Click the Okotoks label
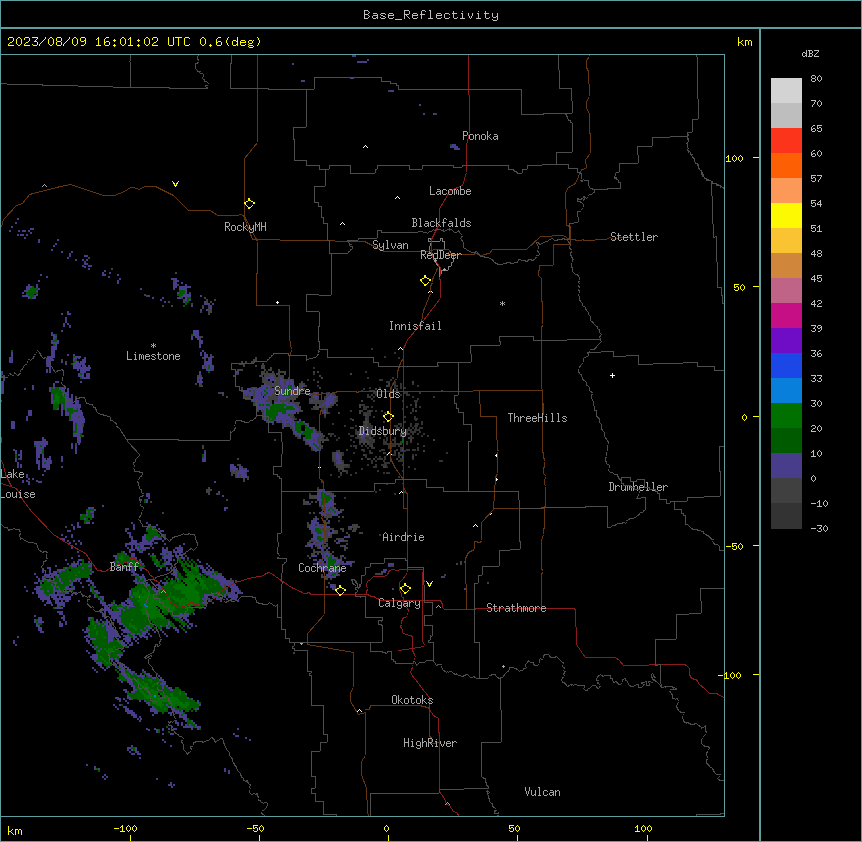The width and height of the screenshot is (862, 842). point(412,700)
